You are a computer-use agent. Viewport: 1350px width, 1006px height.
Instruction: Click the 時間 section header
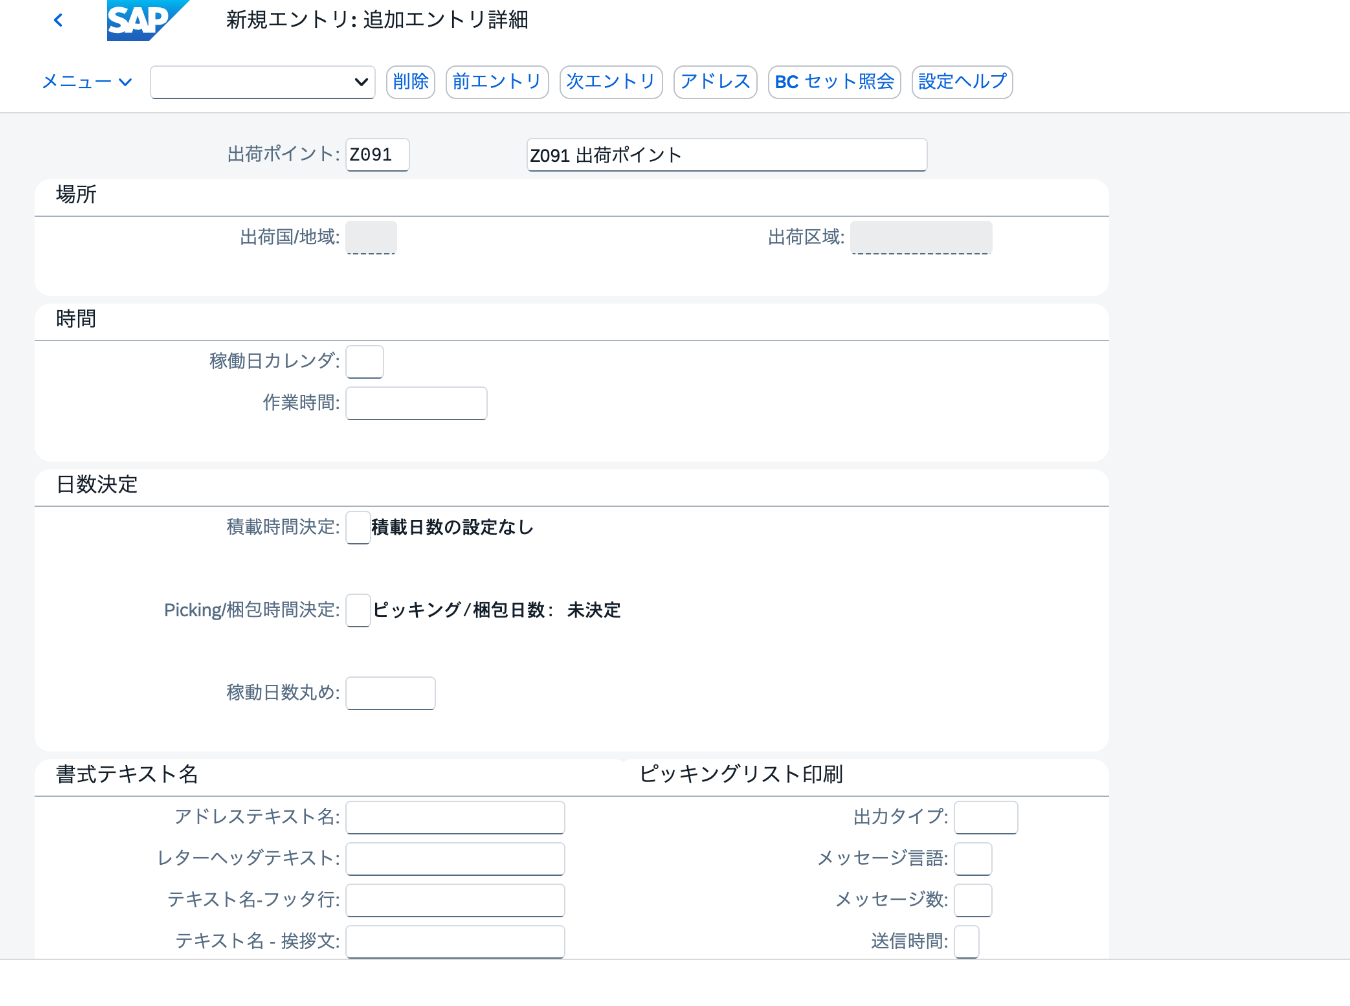click(76, 319)
